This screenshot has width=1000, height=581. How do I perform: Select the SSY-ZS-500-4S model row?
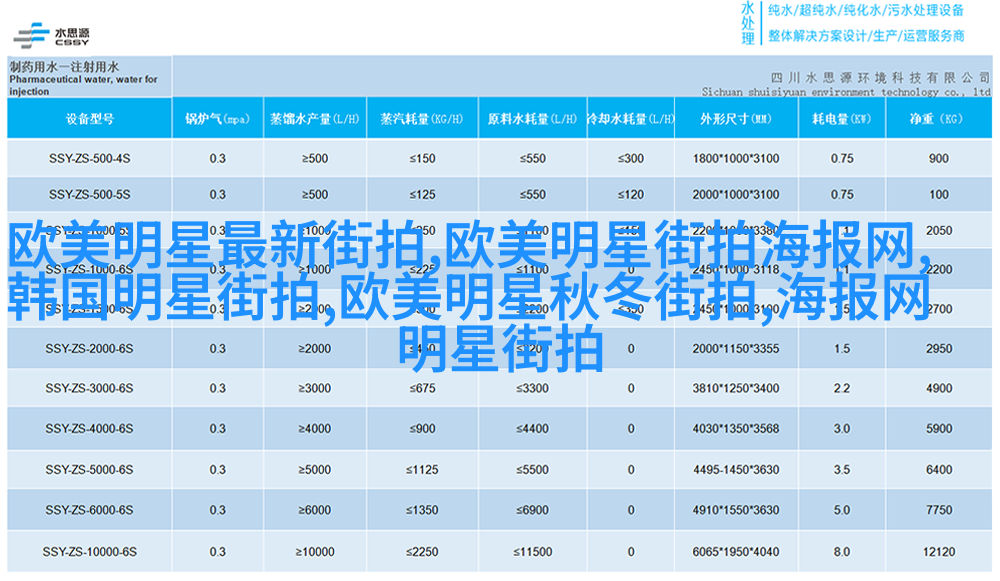(x=89, y=158)
